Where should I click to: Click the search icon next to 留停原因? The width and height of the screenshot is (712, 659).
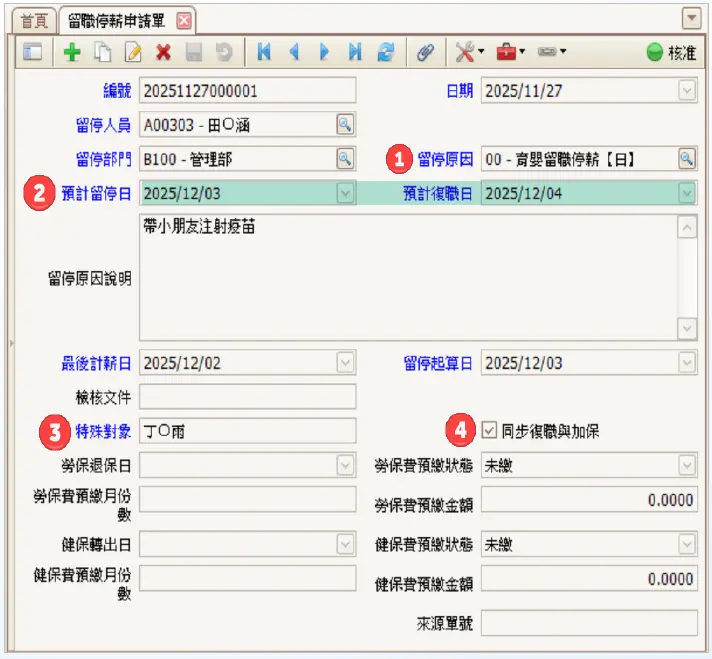pos(687,158)
